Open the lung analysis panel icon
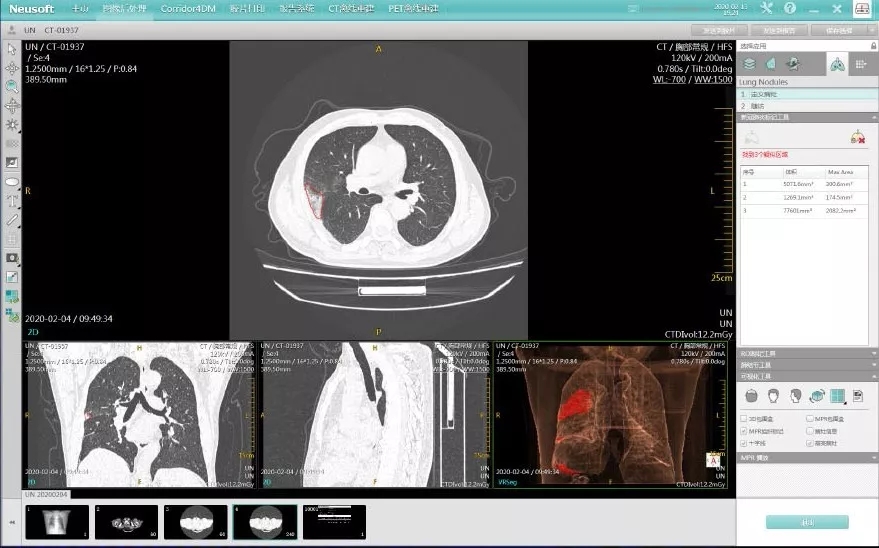This screenshot has height=548, width=879. tap(837, 64)
